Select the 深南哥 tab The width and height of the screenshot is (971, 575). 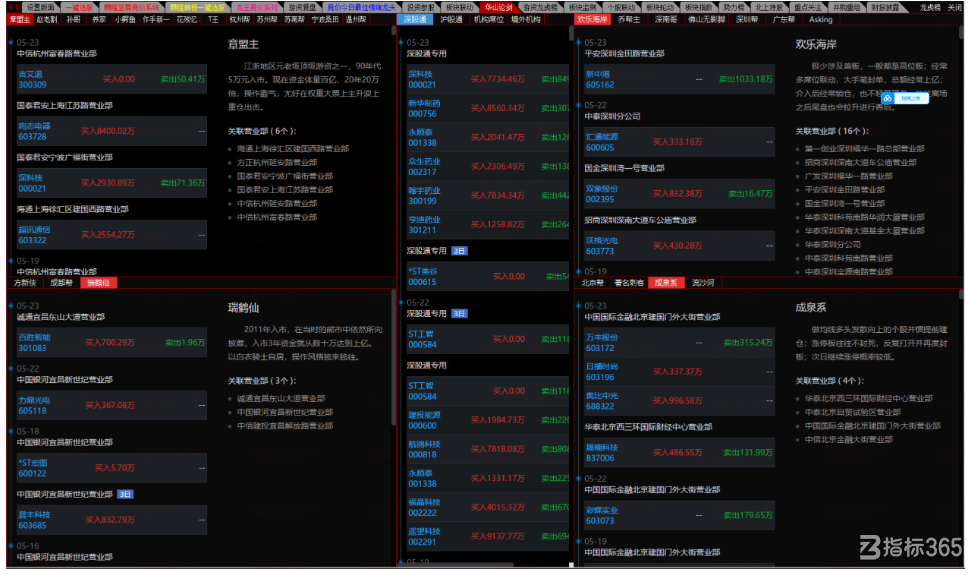[x=666, y=19]
